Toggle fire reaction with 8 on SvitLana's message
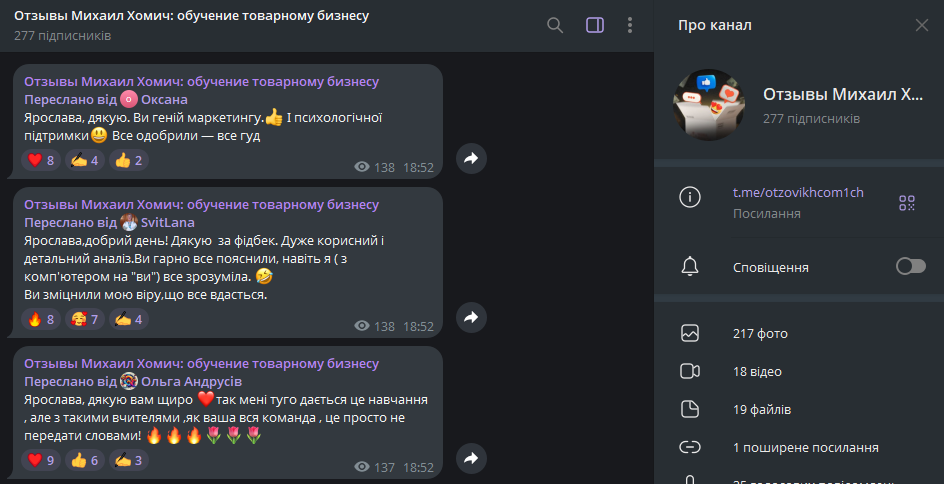 click(x=41, y=319)
